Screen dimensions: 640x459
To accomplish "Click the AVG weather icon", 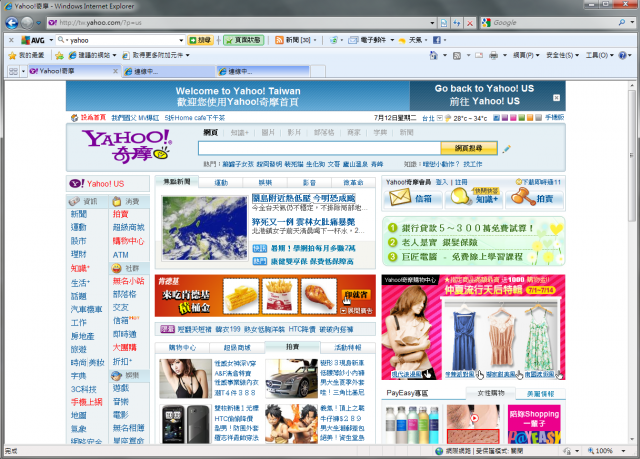I will (x=402, y=40).
